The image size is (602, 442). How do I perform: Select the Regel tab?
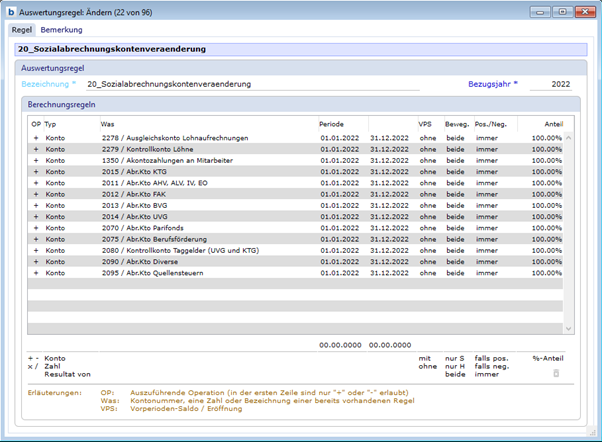pos(21,30)
